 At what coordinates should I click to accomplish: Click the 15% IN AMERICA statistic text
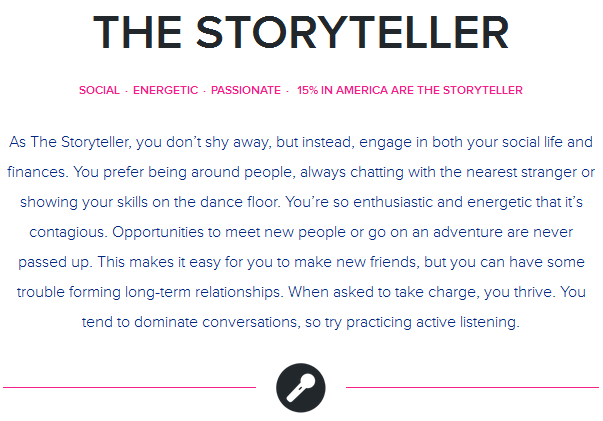coord(409,90)
